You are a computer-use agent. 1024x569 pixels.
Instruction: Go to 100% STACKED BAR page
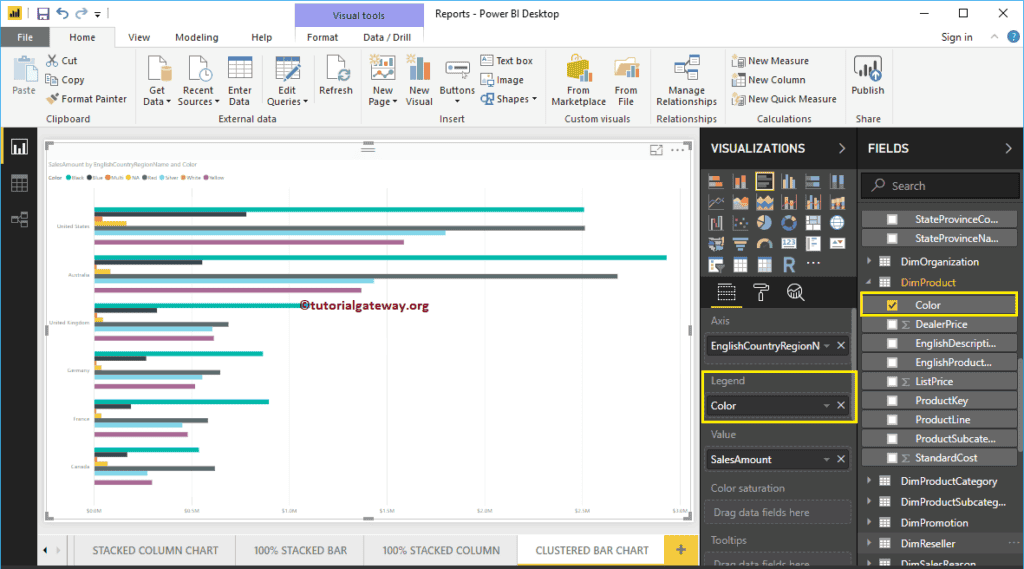[300, 550]
